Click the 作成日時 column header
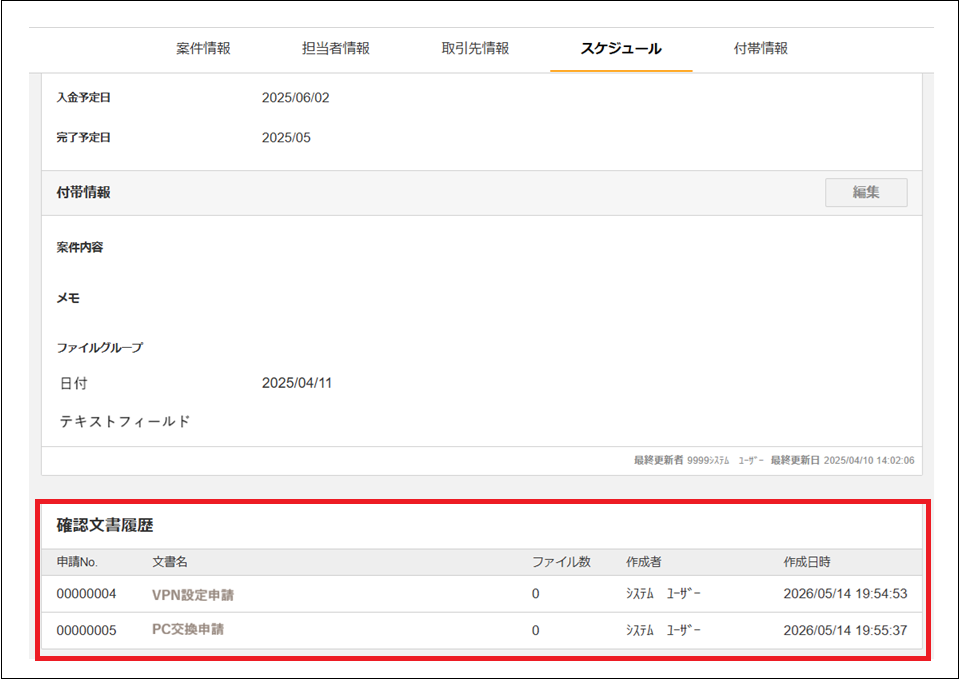The width and height of the screenshot is (961, 681). pyautogui.click(x=807, y=562)
